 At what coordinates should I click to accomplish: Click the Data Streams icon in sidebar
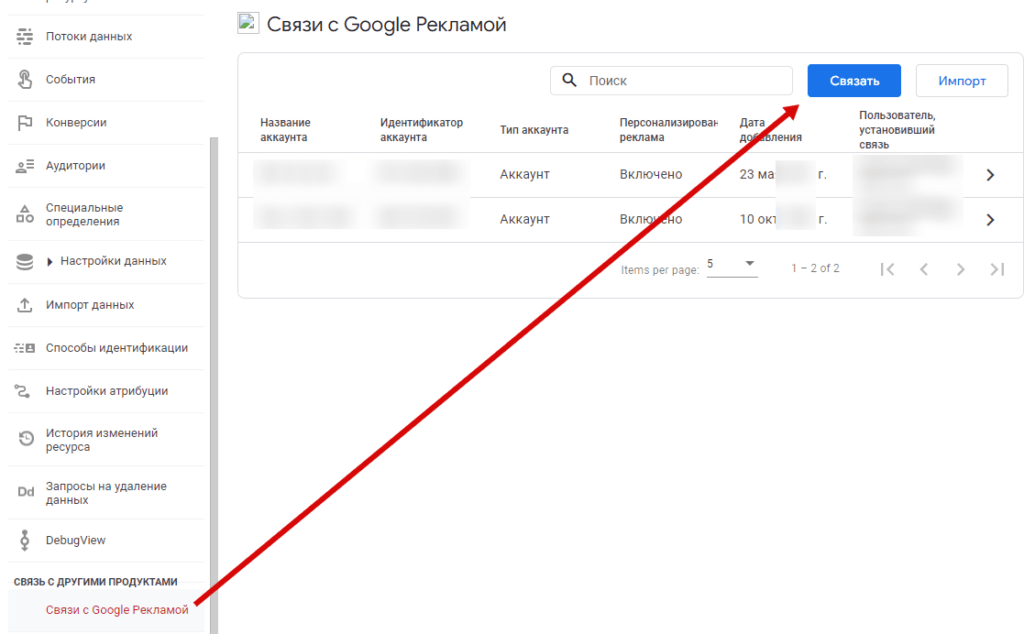25,37
